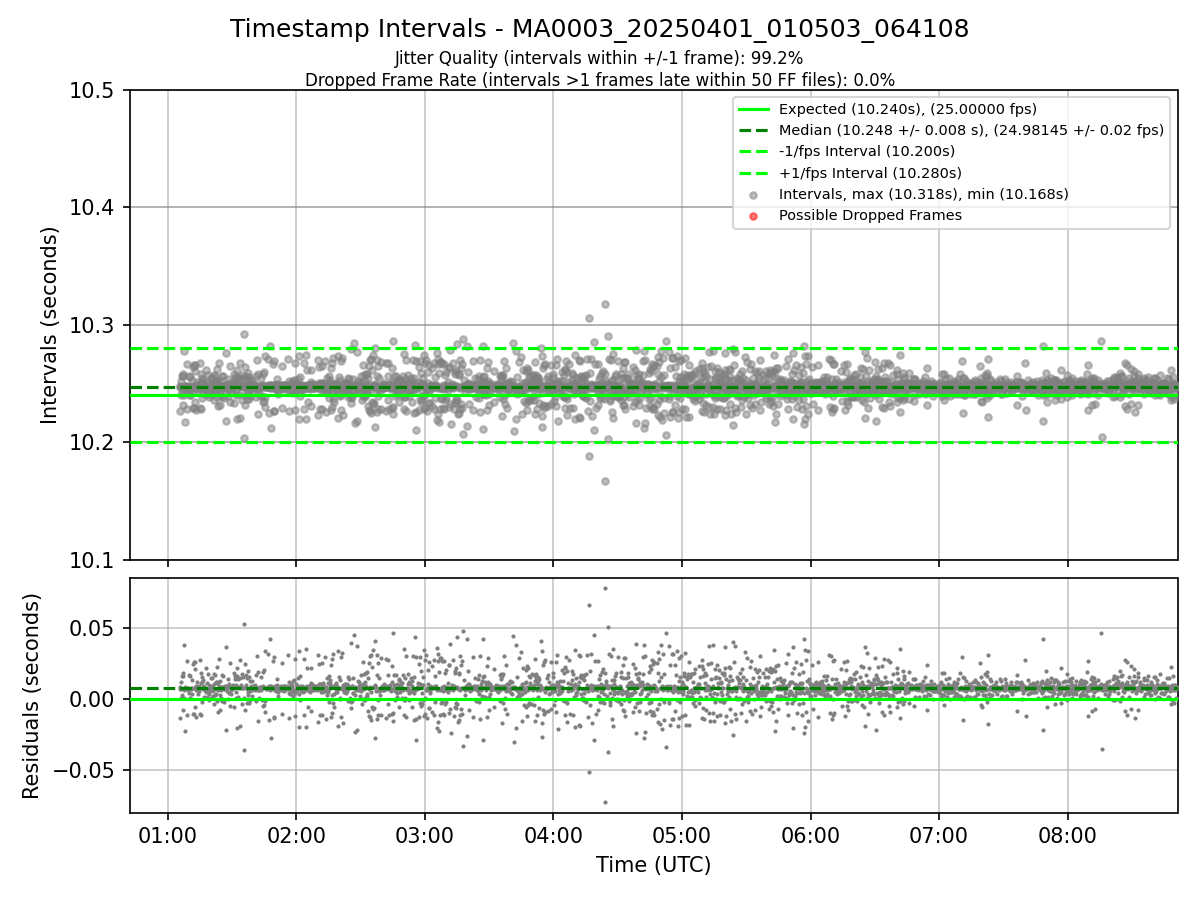This screenshot has width=1200, height=900.
Task: Click the lowest residual outlier point near −0.07
Action: (605, 802)
